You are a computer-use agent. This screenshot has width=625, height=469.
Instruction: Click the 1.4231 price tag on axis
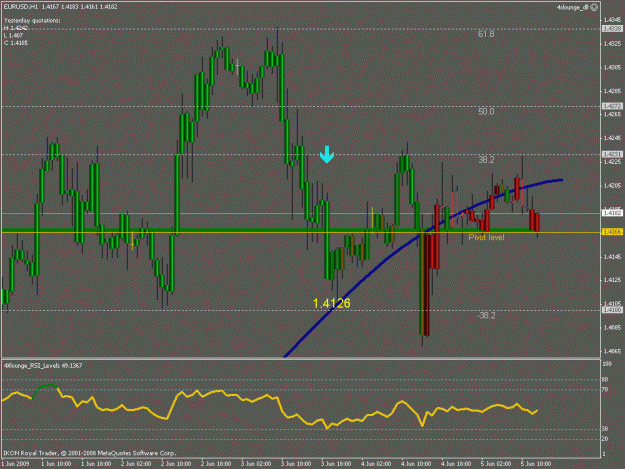pyautogui.click(x=612, y=154)
